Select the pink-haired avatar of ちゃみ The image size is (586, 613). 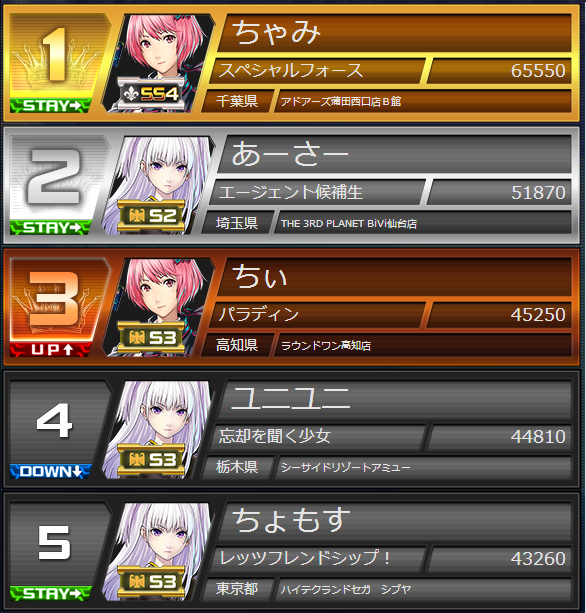[x=158, y=64]
